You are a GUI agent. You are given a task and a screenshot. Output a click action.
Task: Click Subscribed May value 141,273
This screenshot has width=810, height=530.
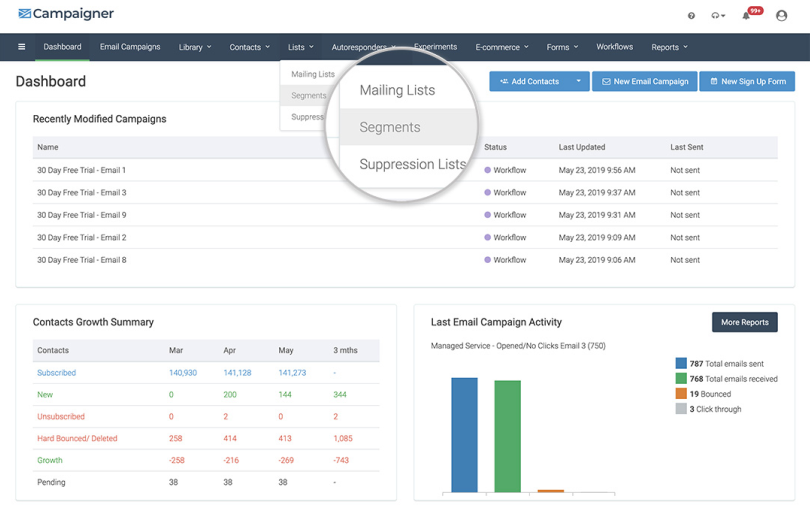tap(292, 372)
